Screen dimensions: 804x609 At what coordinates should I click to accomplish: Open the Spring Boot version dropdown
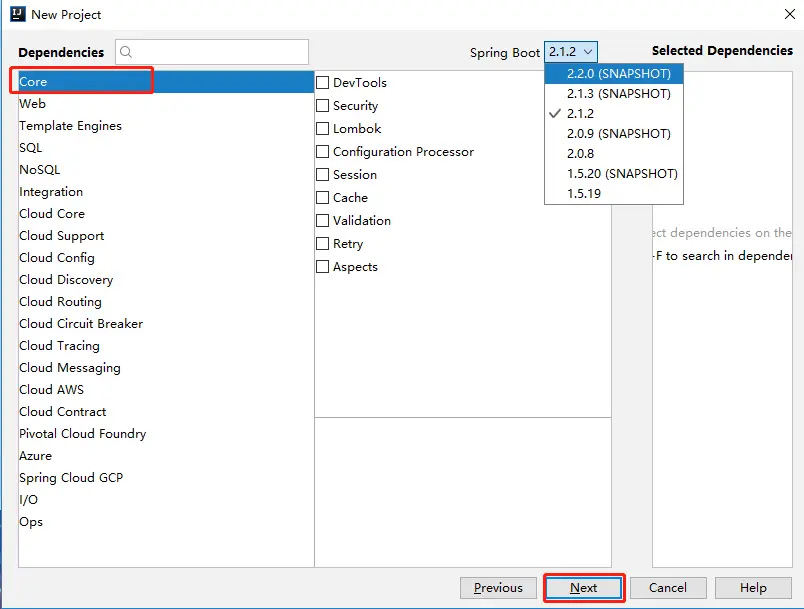(x=571, y=52)
